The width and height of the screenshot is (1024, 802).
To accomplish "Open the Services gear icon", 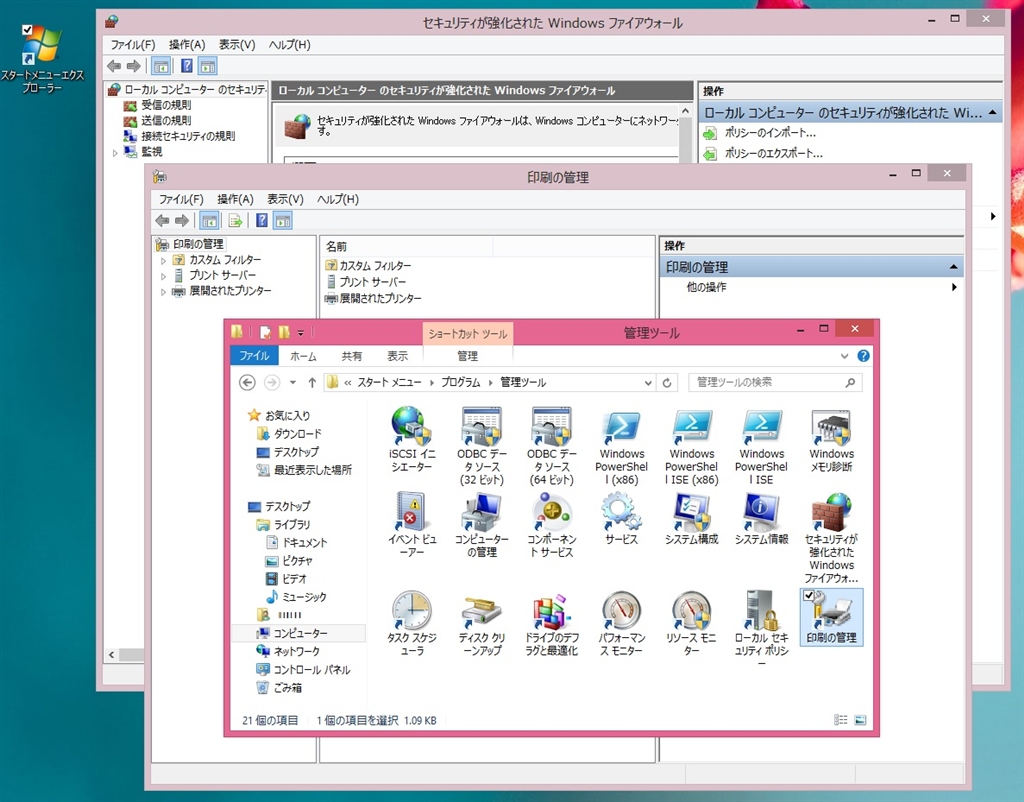I will coord(621,512).
